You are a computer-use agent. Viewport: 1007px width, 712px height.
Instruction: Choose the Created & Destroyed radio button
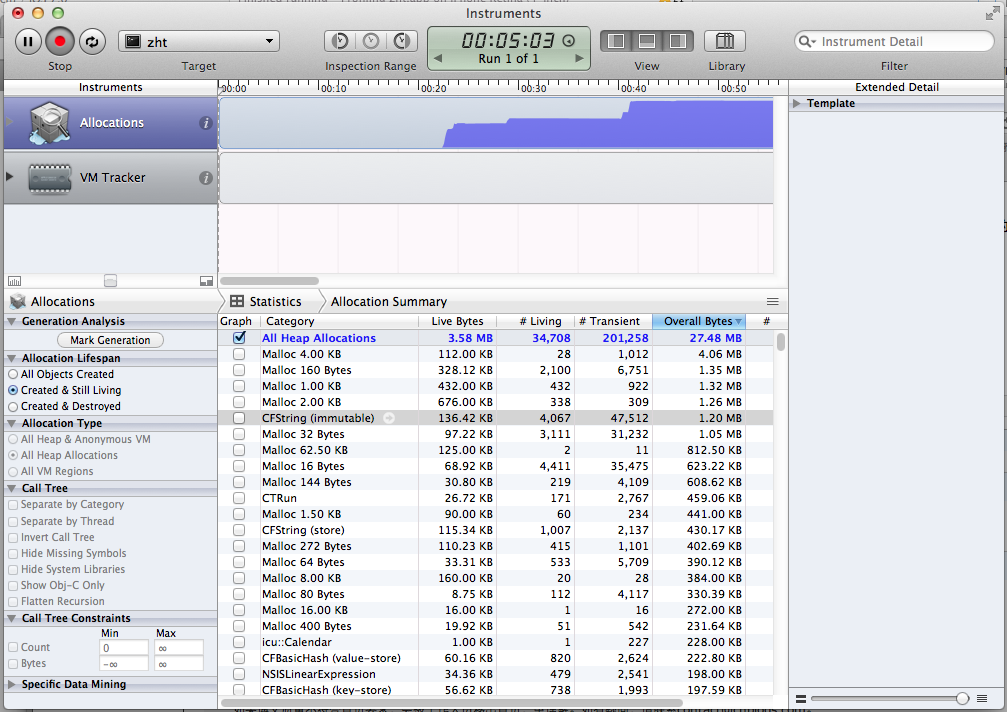click(x=13, y=406)
